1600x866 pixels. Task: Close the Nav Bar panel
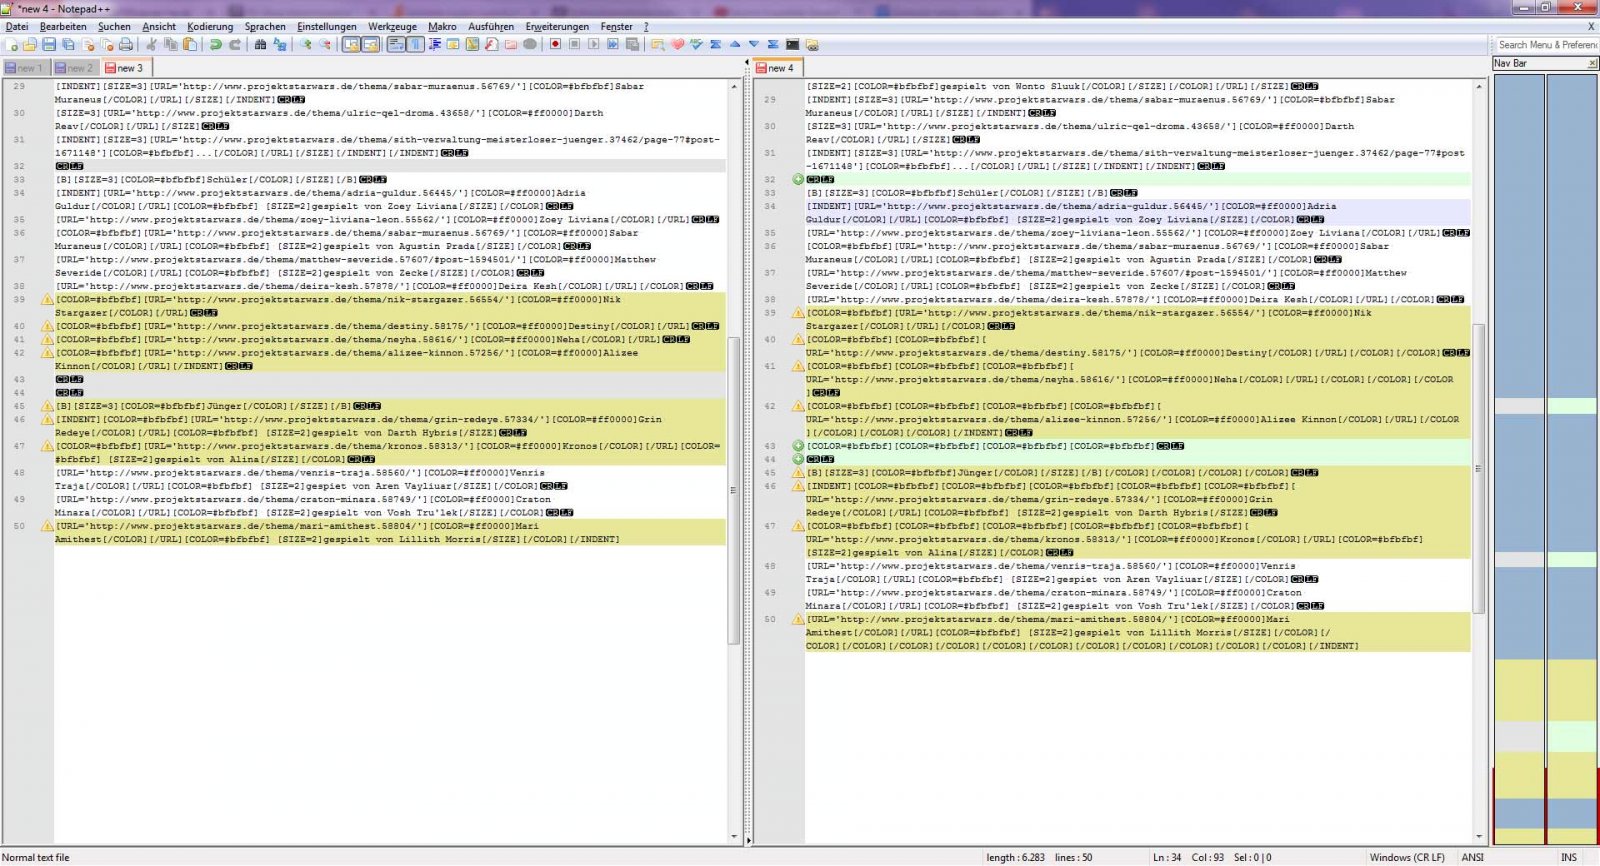[1592, 63]
